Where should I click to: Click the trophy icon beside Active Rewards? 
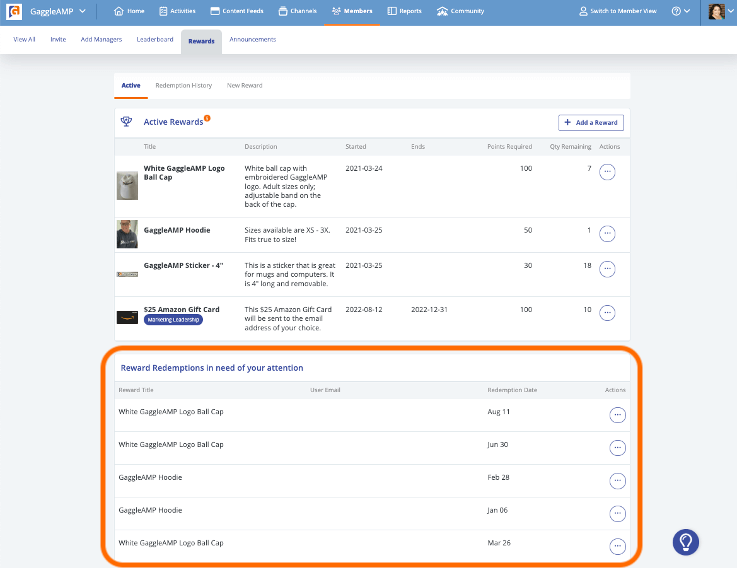pos(126,122)
